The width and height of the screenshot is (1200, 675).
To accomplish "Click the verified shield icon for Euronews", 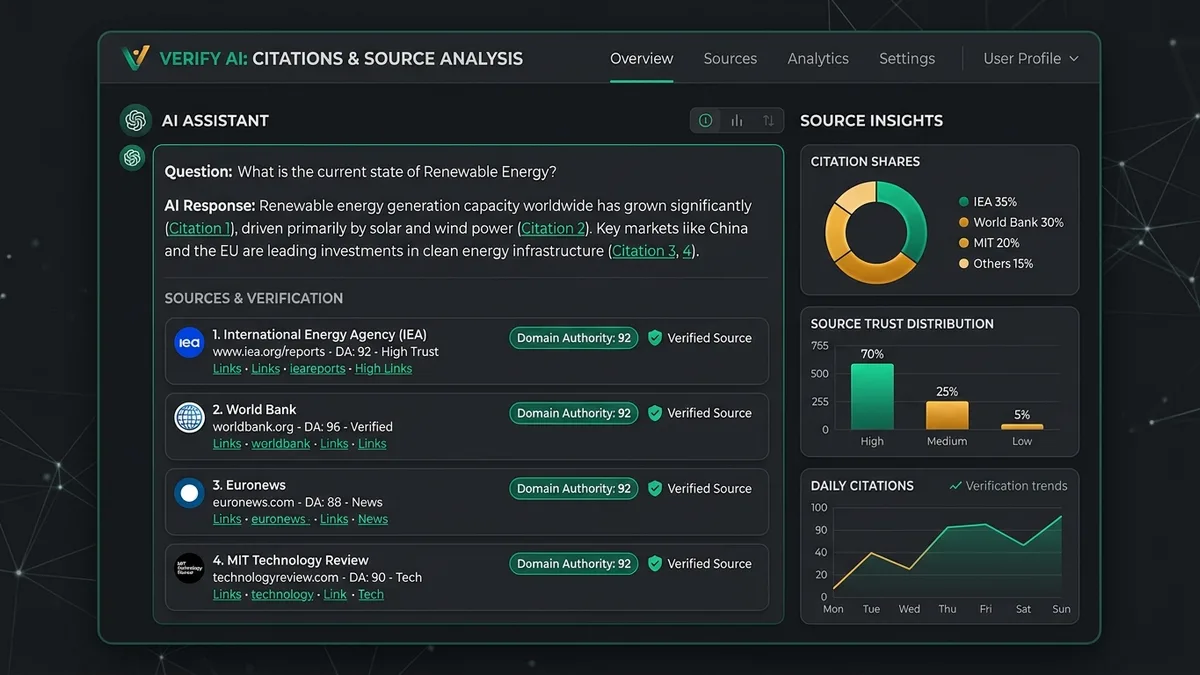I will [x=655, y=488].
